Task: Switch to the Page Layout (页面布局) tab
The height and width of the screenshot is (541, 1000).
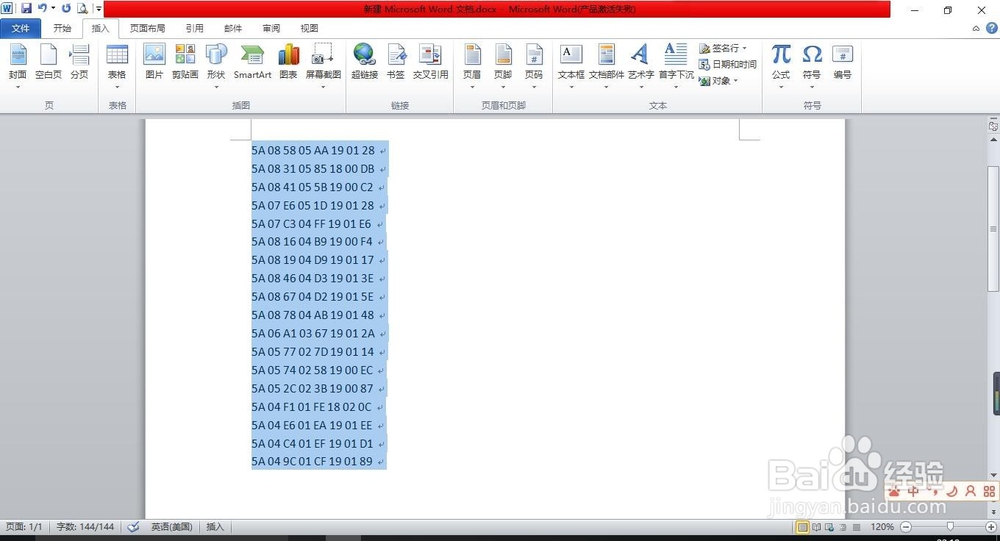Action: 147,28
